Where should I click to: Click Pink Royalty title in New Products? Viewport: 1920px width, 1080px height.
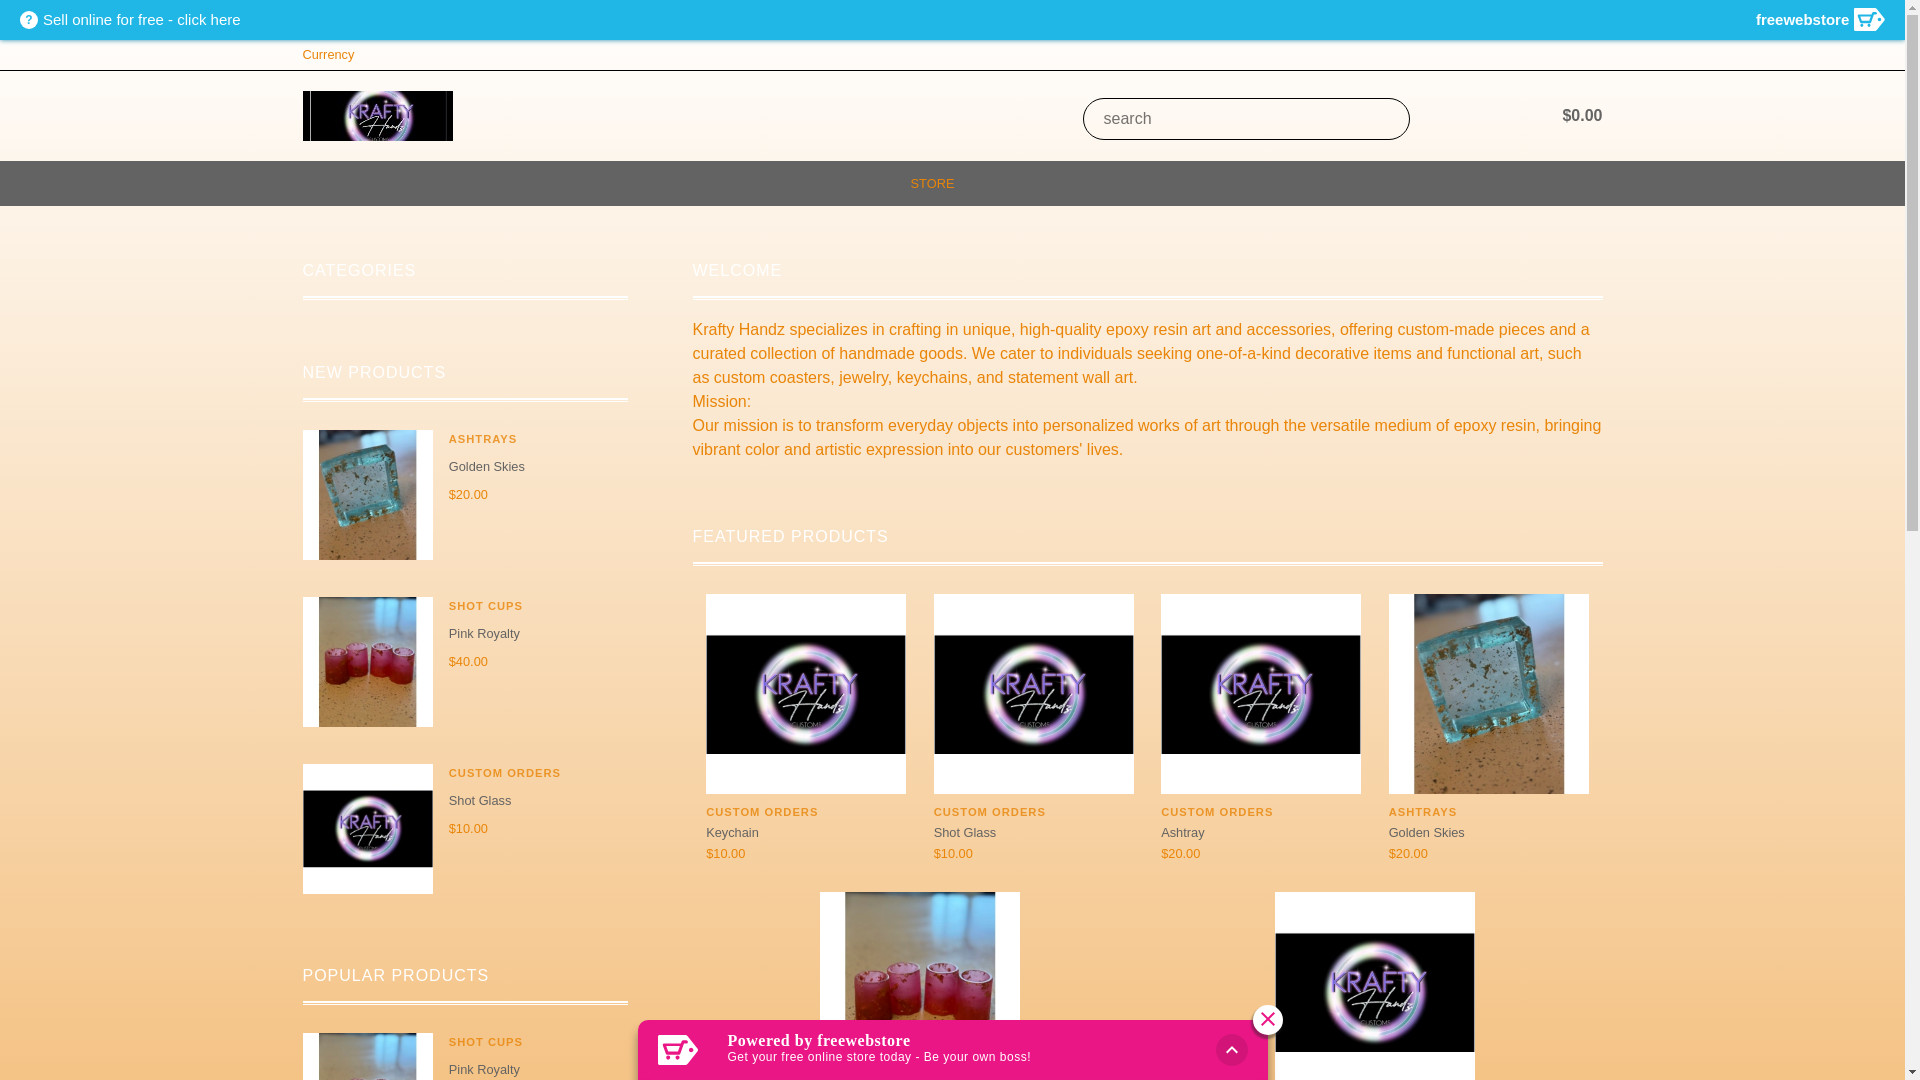click(484, 634)
